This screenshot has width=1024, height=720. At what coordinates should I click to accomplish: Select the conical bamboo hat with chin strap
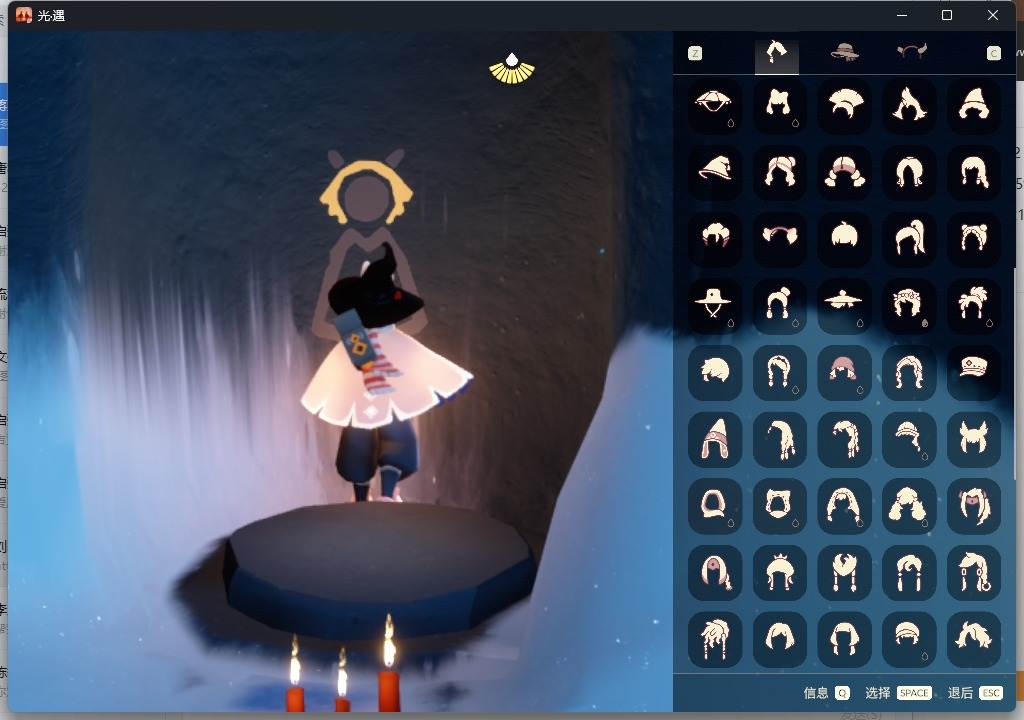coord(714,106)
